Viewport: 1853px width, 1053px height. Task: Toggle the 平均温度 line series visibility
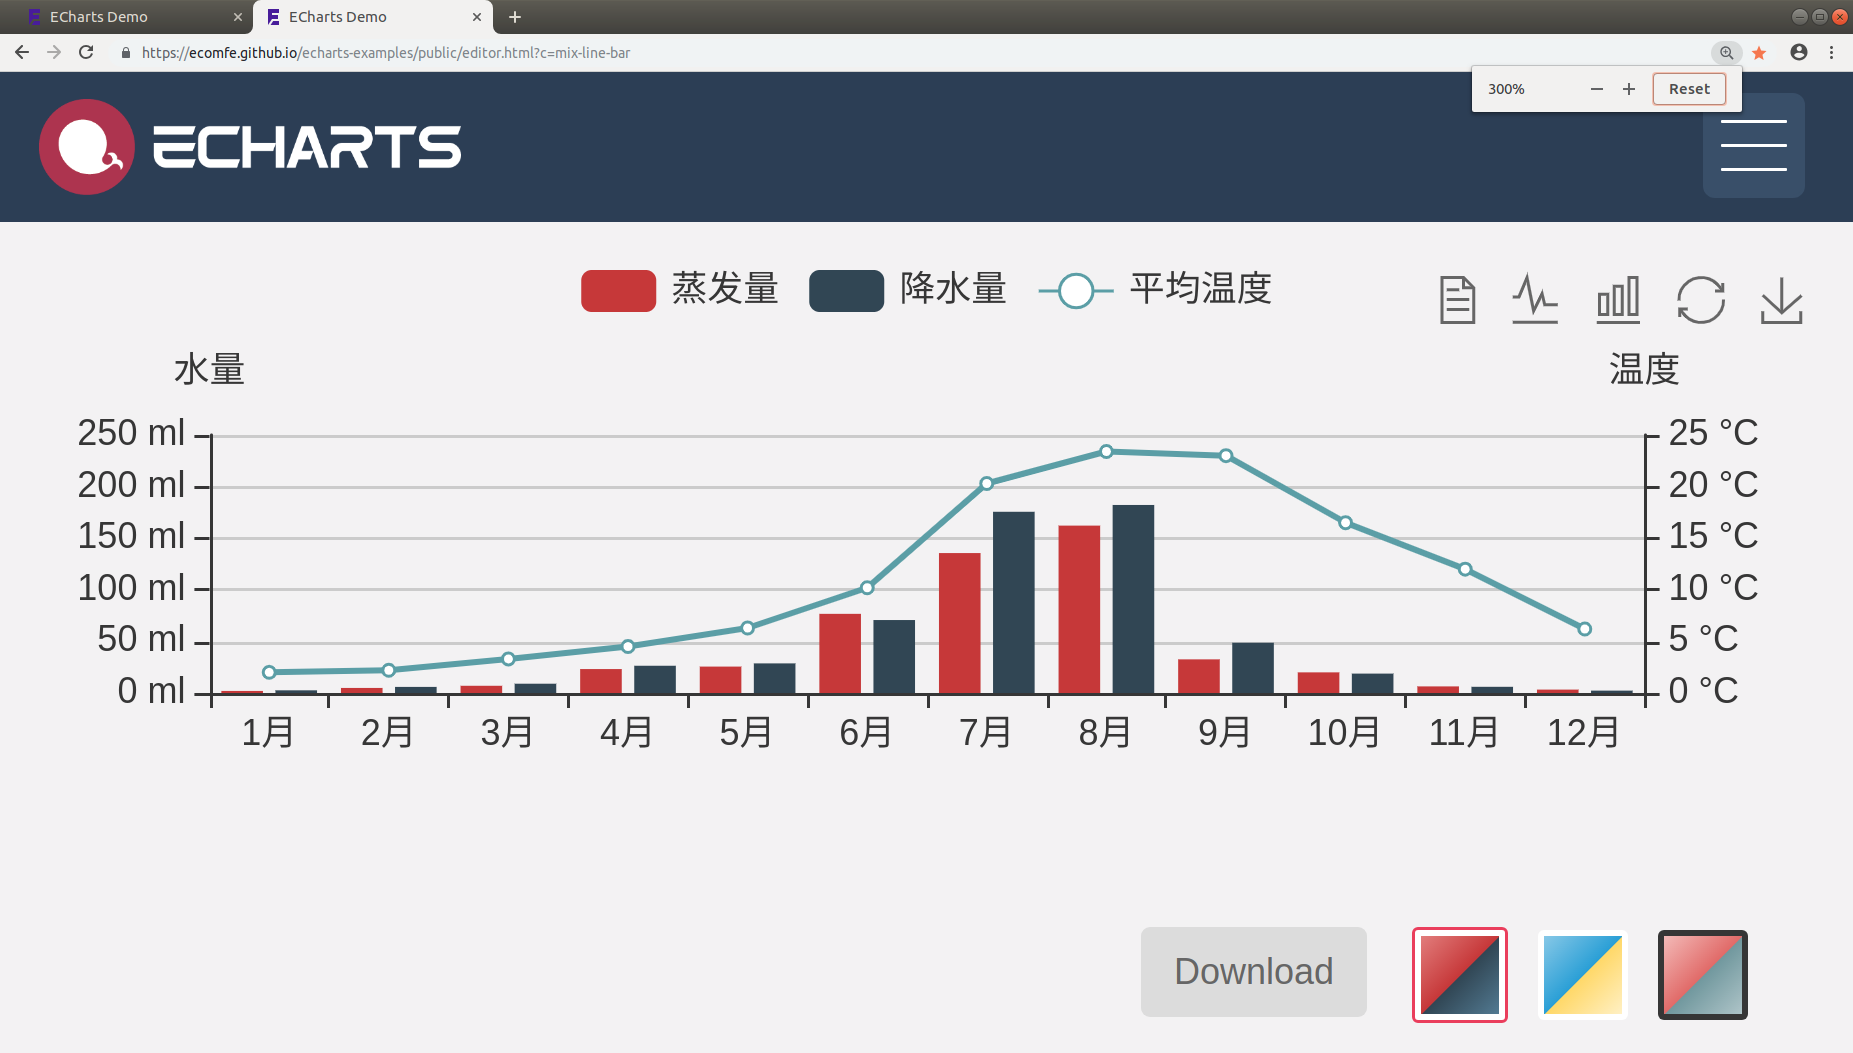pyautogui.click(x=1155, y=290)
